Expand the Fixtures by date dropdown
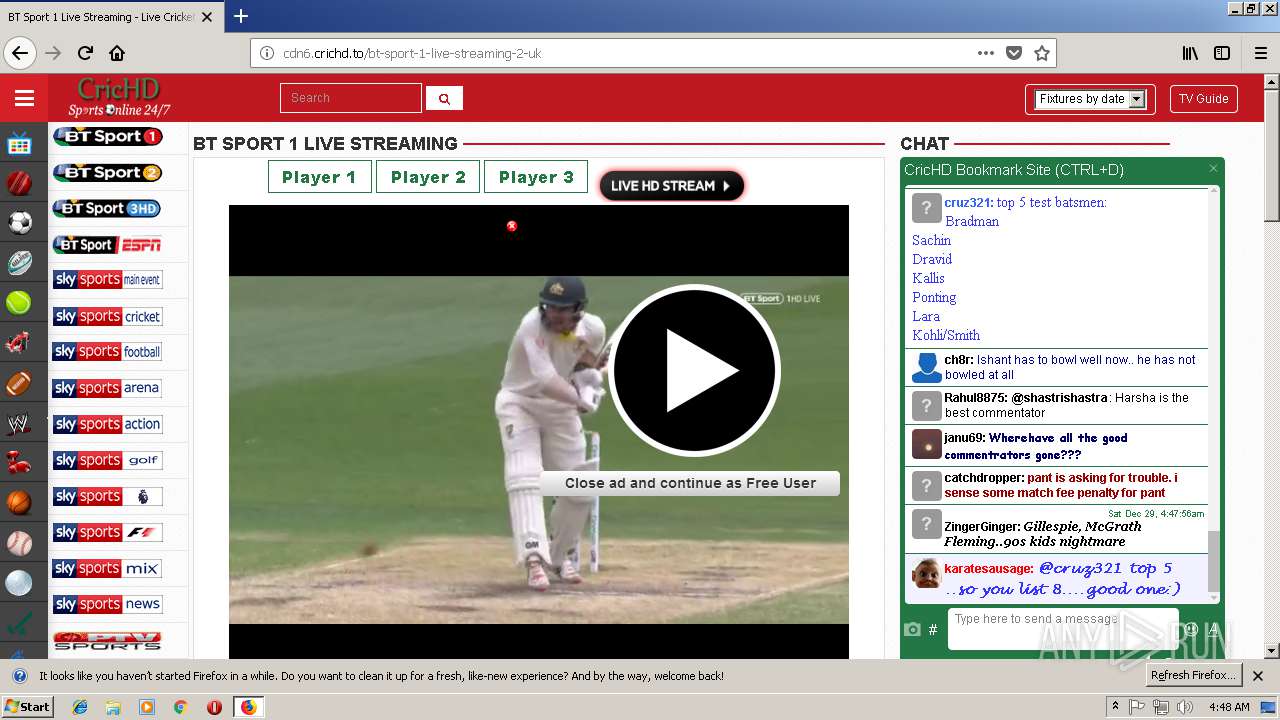Image resolution: width=1280 pixels, height=720 pixels. coord(1090,99)
